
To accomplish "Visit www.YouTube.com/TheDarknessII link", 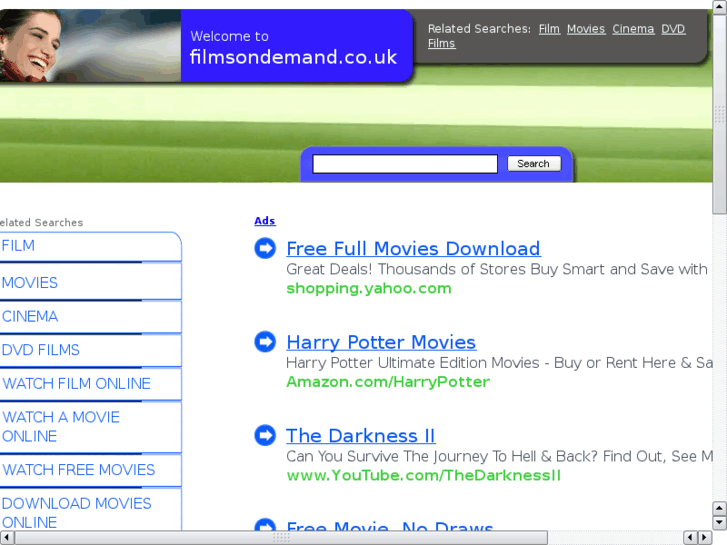I will click(423, 475).
